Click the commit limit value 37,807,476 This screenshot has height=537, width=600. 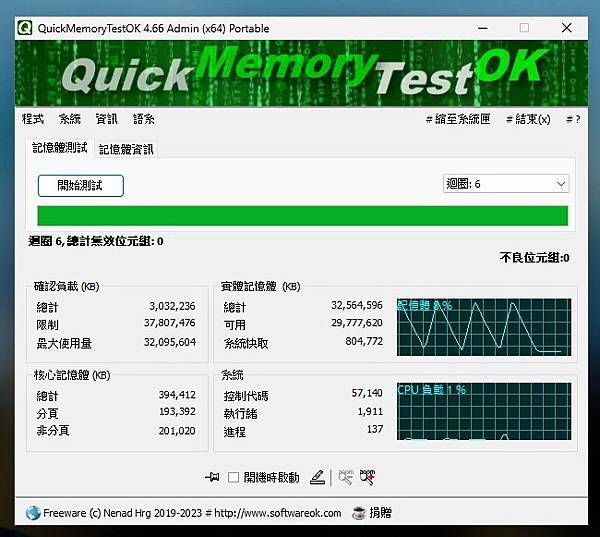(170, 323)
